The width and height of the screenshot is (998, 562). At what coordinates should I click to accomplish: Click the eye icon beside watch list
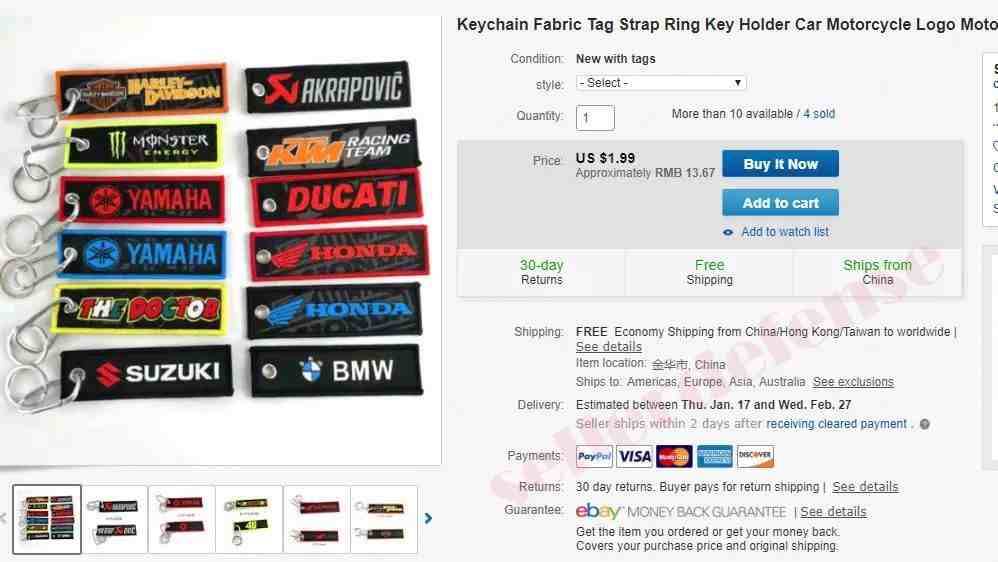click(x=728, y=232)
